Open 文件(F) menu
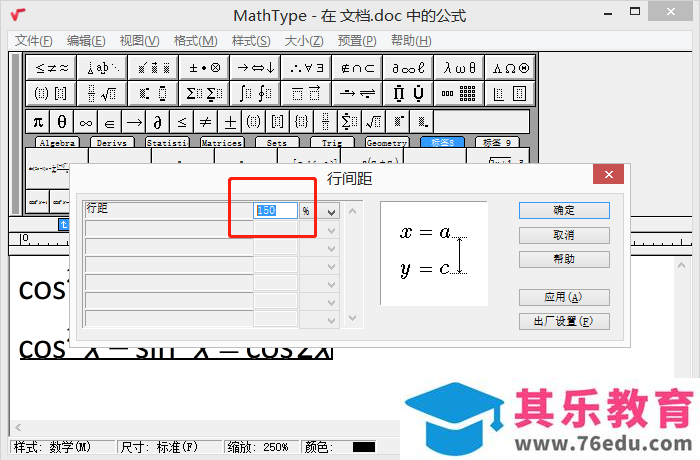Screen dimensions: 700x460 (33, 41)
